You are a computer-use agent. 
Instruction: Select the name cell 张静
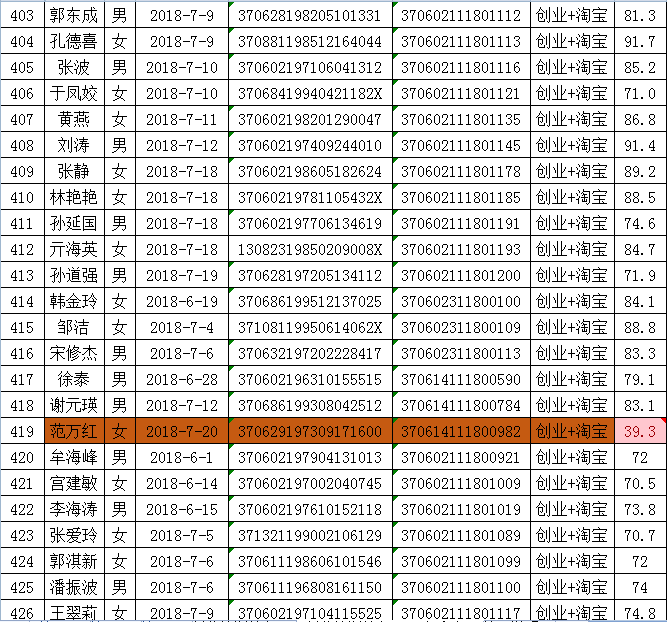74,171
